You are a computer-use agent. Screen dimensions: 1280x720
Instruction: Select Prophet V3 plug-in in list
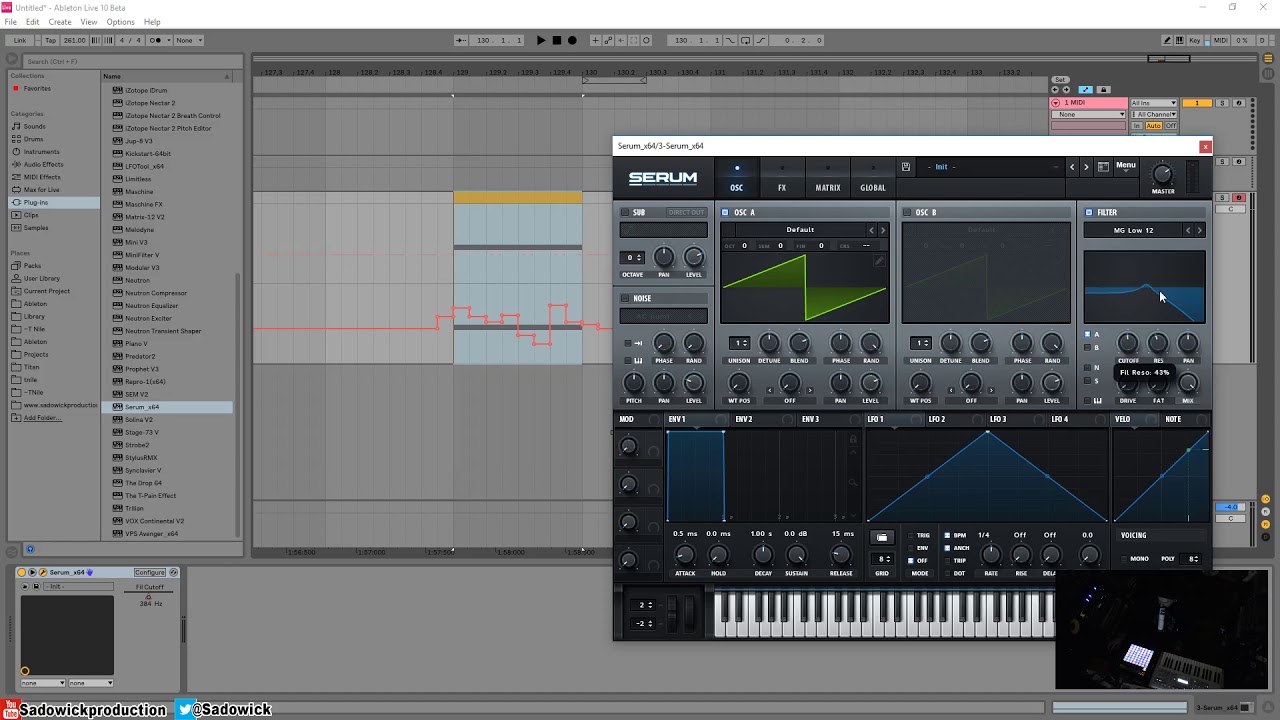(x=142, y=369)
